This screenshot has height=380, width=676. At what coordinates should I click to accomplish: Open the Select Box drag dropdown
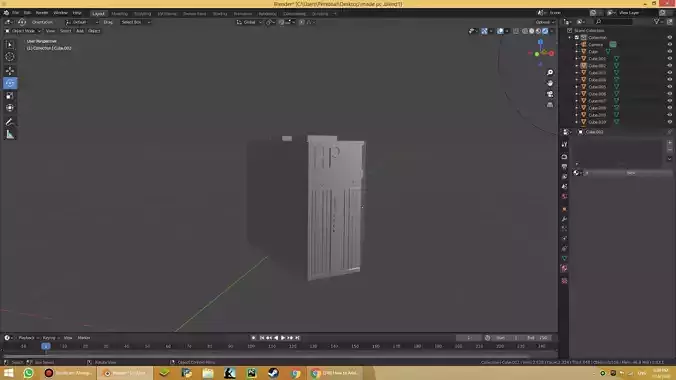point(135,22)
